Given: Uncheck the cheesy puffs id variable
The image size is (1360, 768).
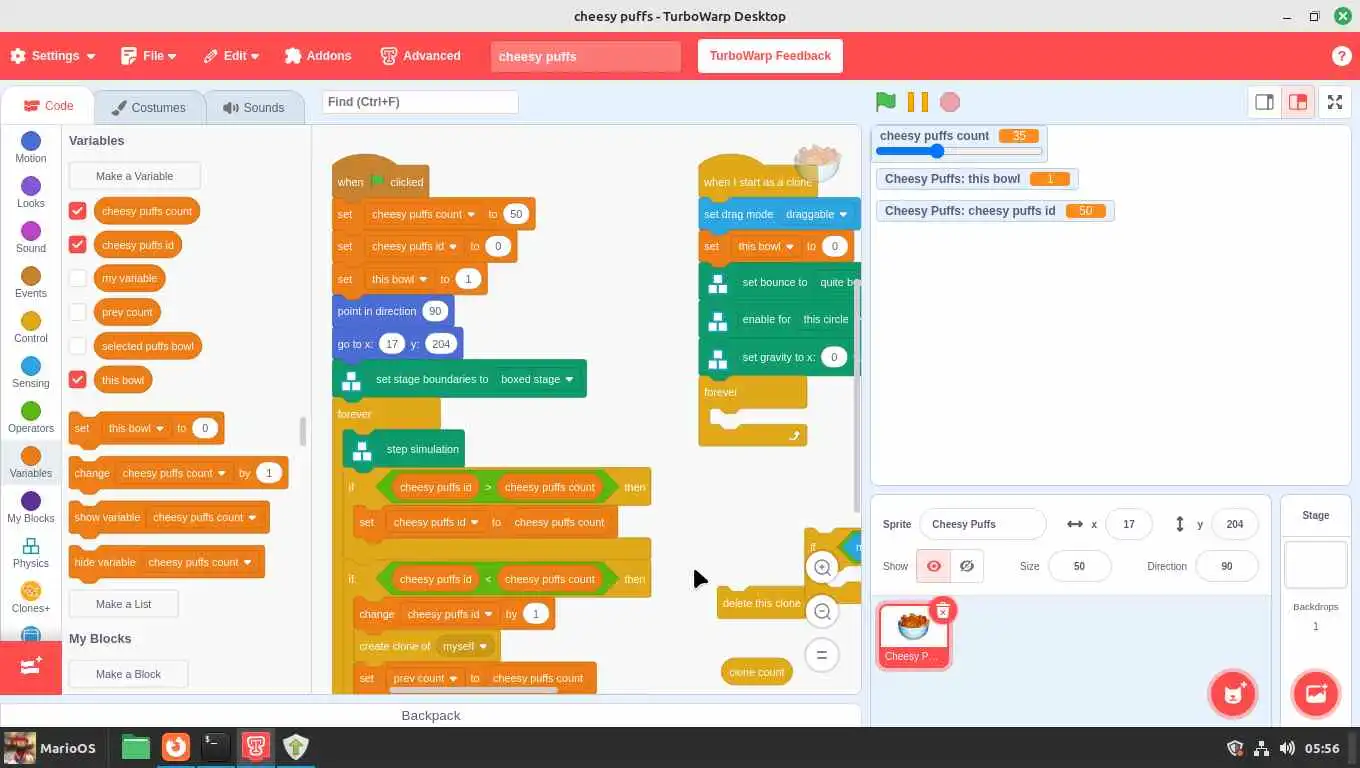Looking at the screenshot, I should [x=77, y=245].
